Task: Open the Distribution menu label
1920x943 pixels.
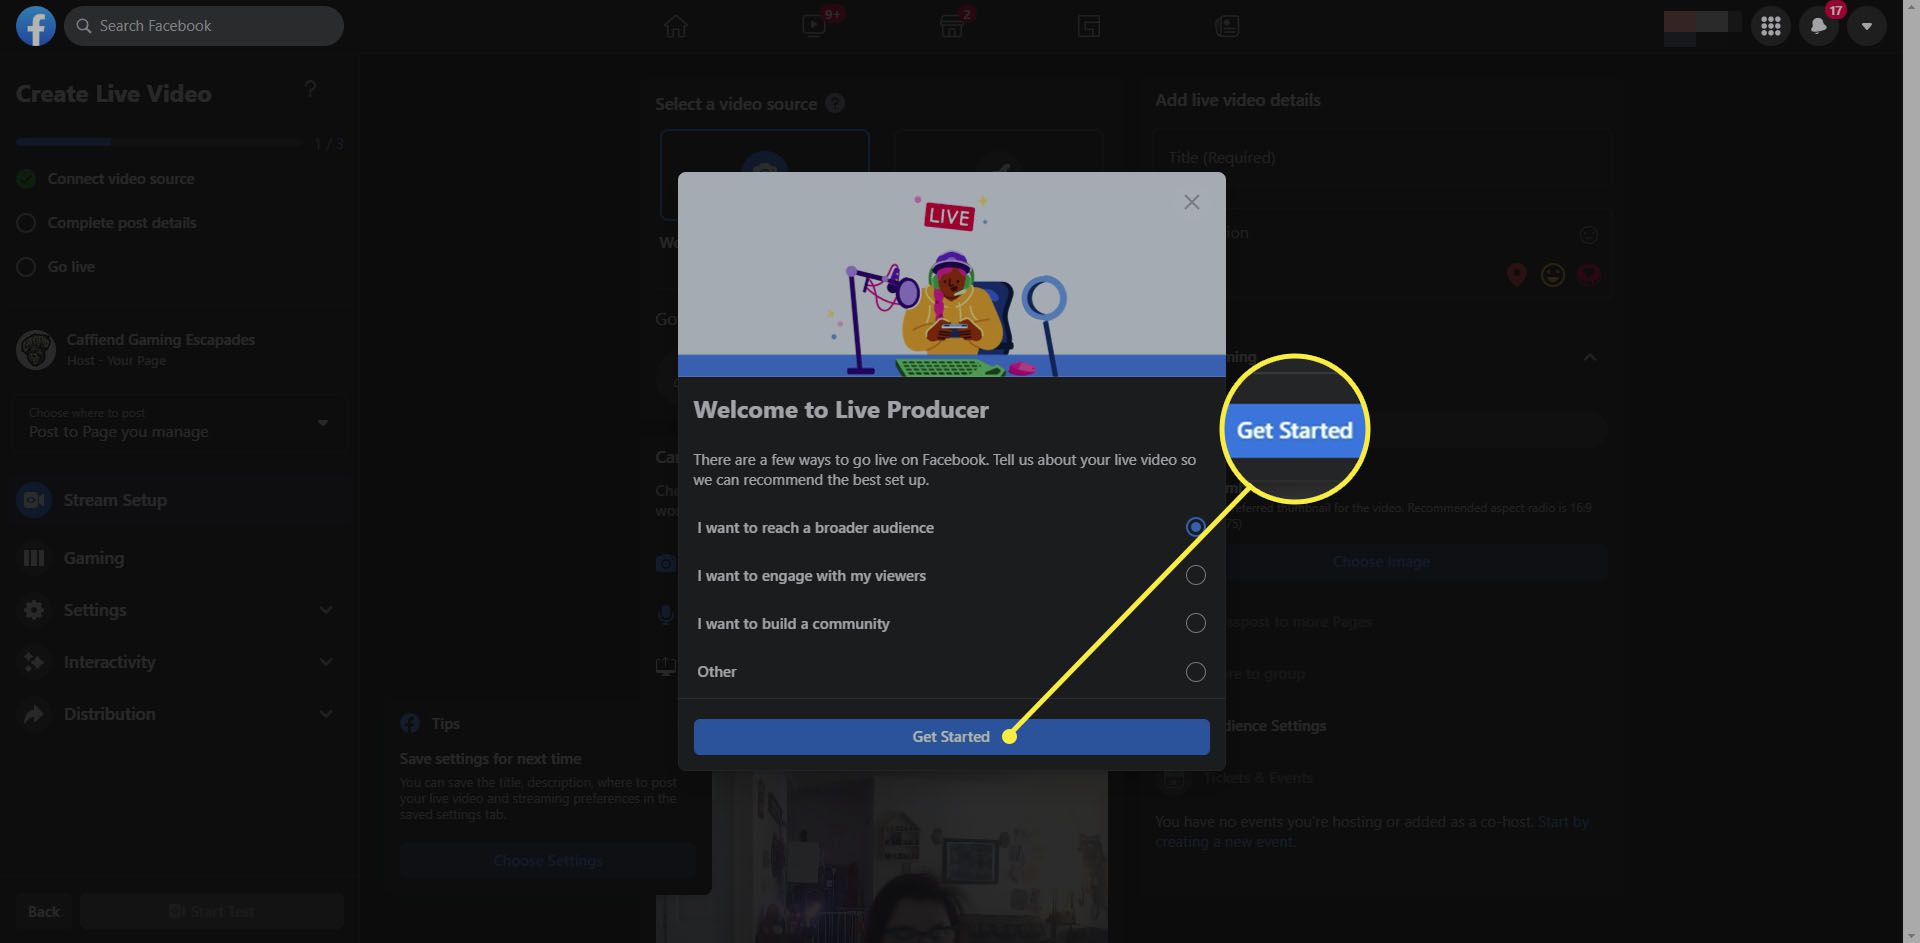Action: 110,714
